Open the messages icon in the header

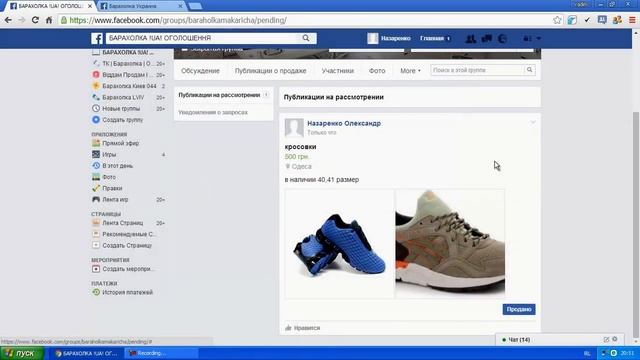[487, 38]
